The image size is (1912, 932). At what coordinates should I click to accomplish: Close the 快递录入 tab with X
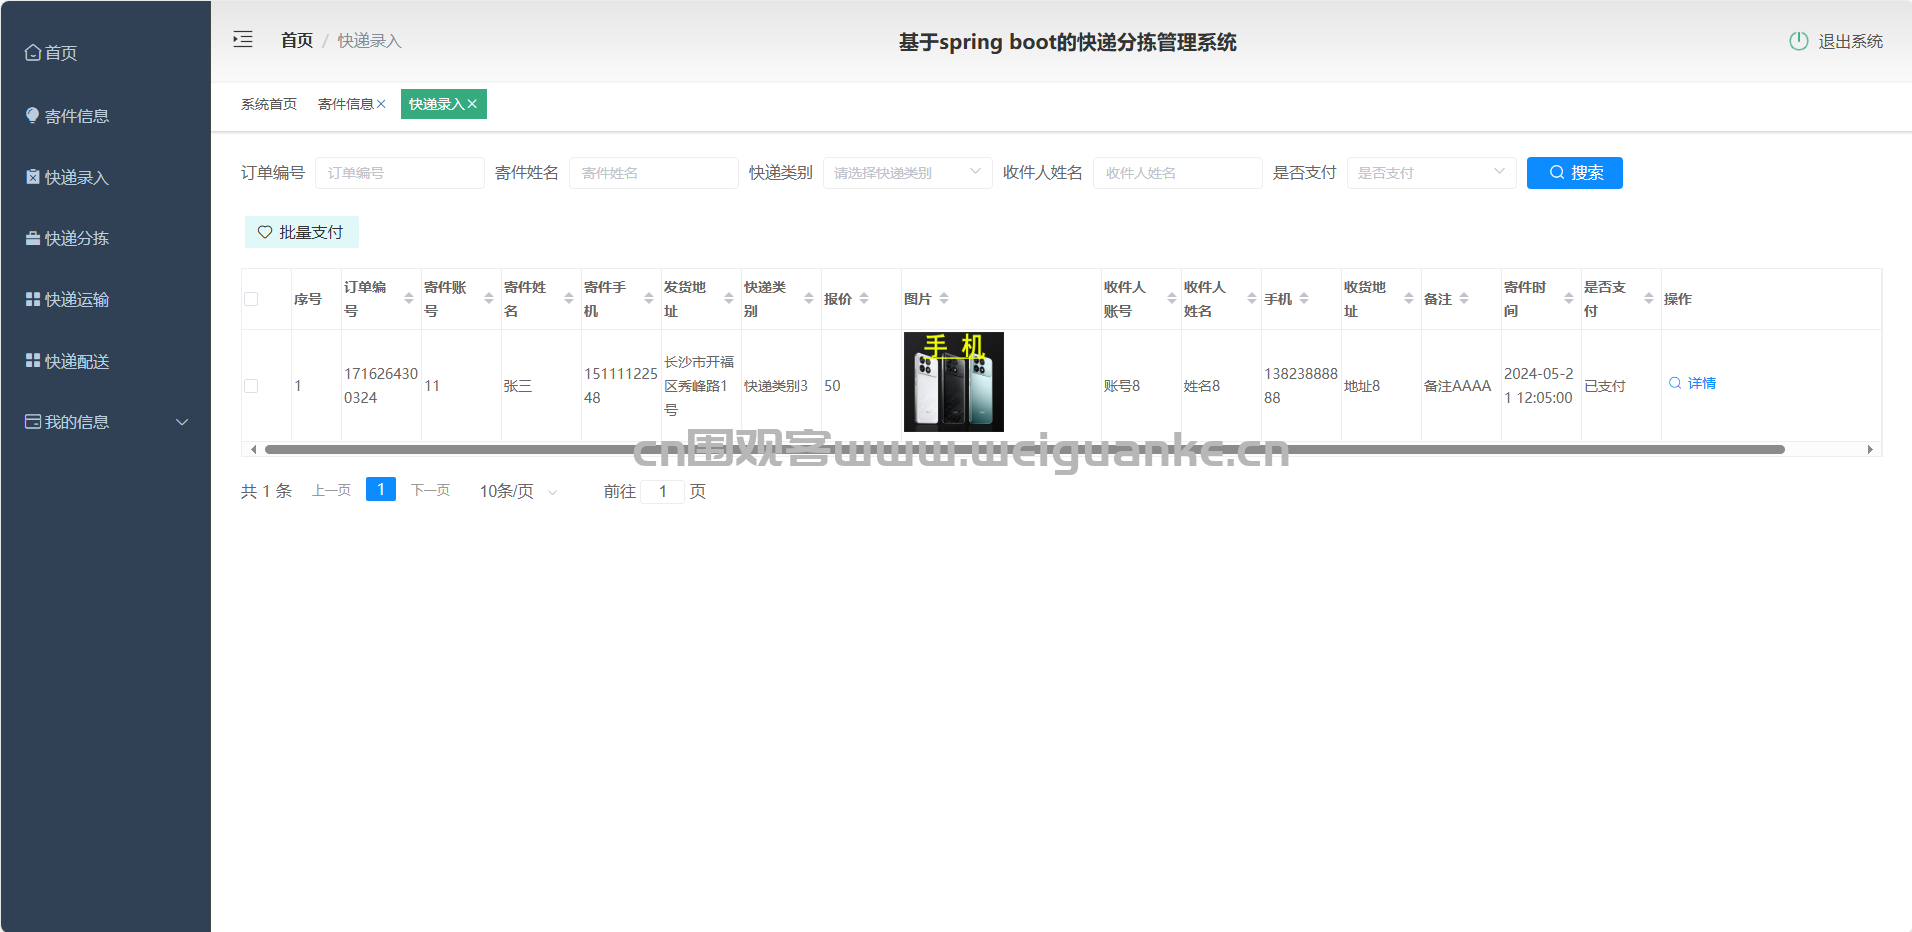(472, 104)
